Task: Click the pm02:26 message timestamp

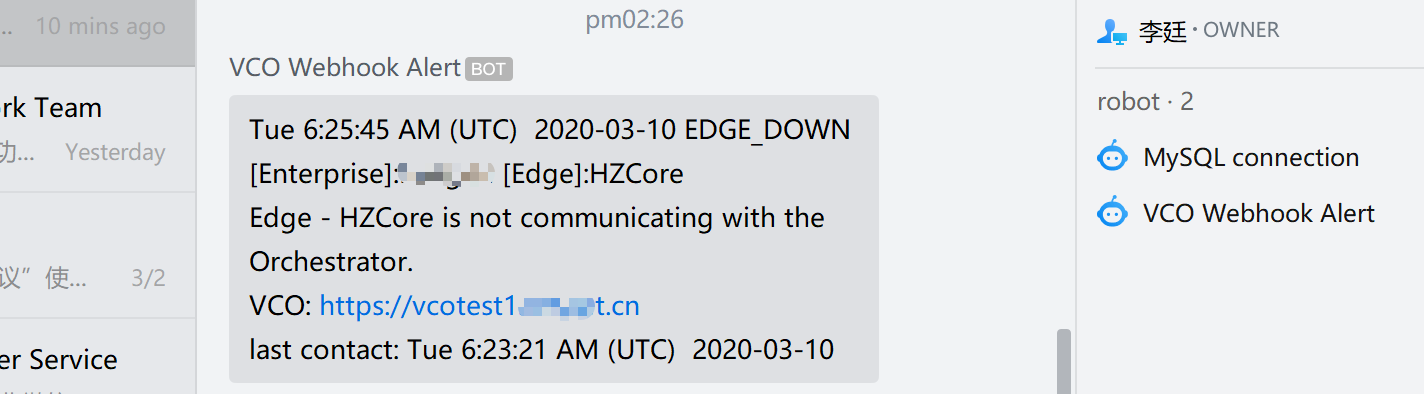Action: pos(635,20)
